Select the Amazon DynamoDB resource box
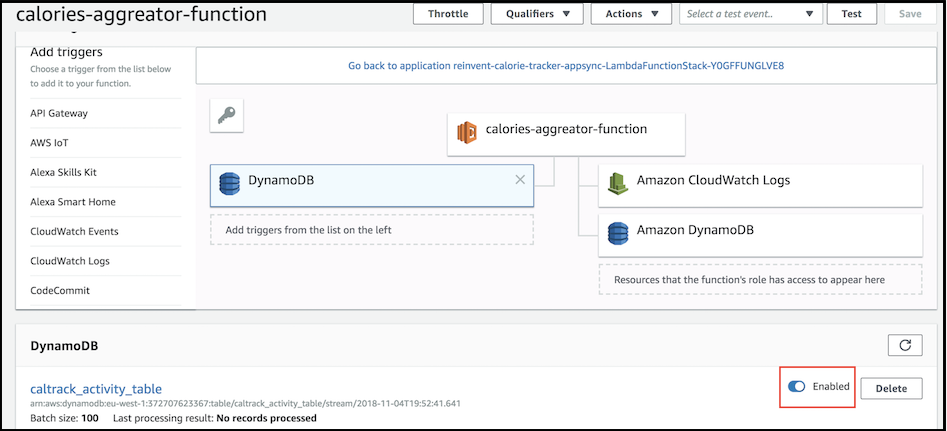Screen dimensions: 947x431 coord(760,235)
